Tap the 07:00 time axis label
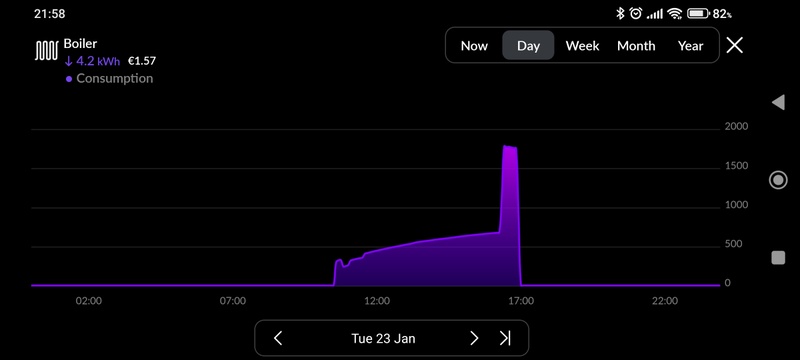 click(x=233, y=301)
